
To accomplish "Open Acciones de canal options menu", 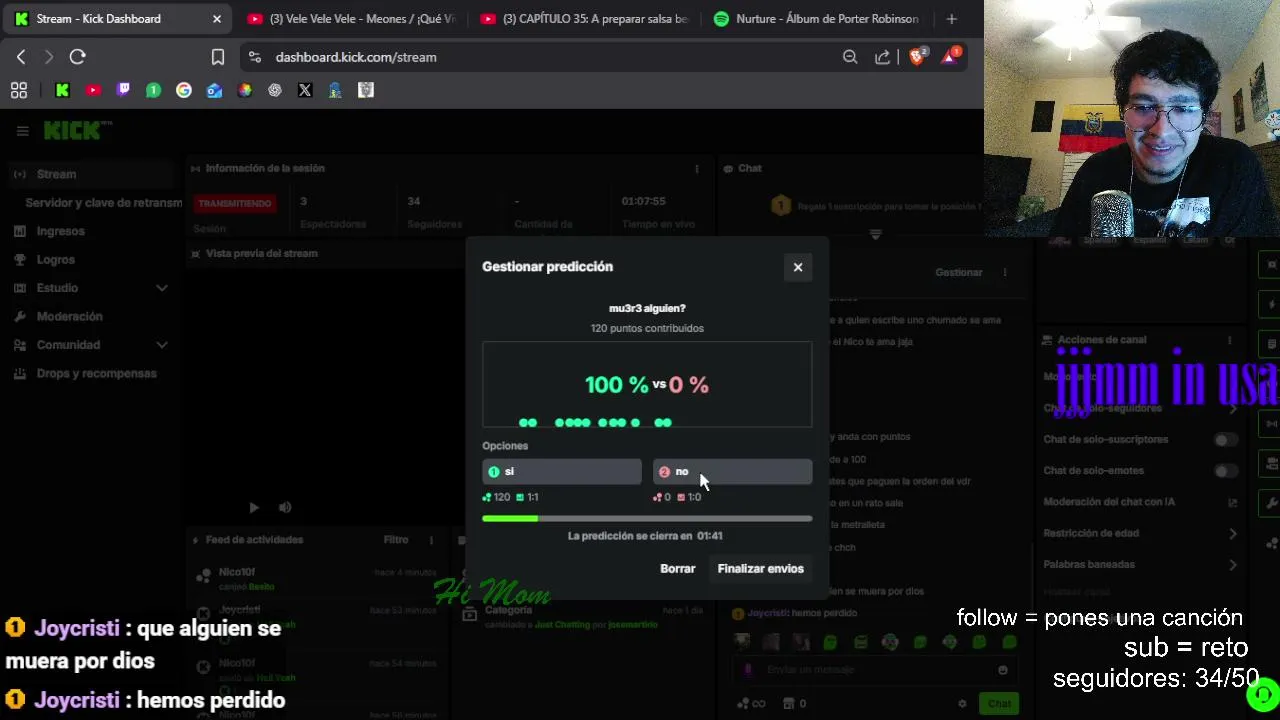I will point(1230,340).
